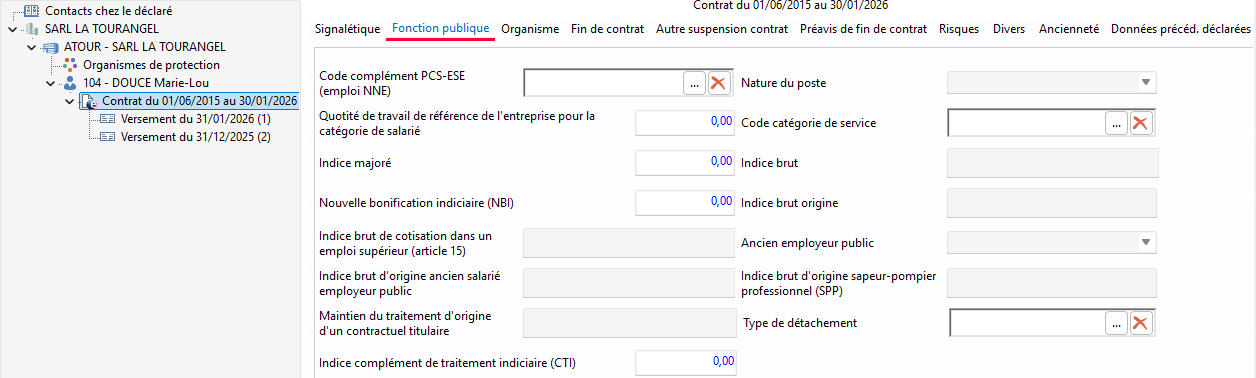
Task: Open the Fin de contrat tab
Action: click(x=607, y=29)
